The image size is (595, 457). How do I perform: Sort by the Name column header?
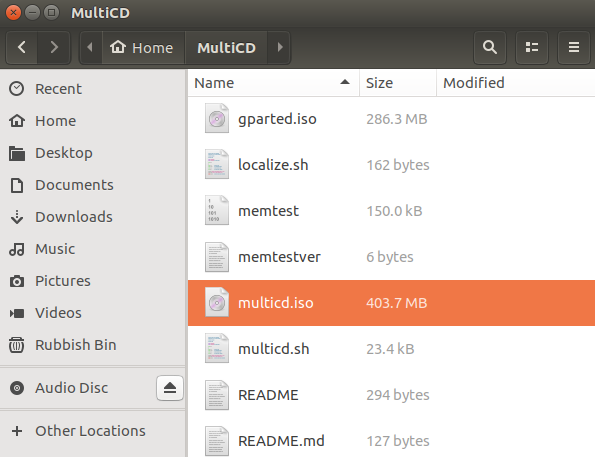coord(273,83)
